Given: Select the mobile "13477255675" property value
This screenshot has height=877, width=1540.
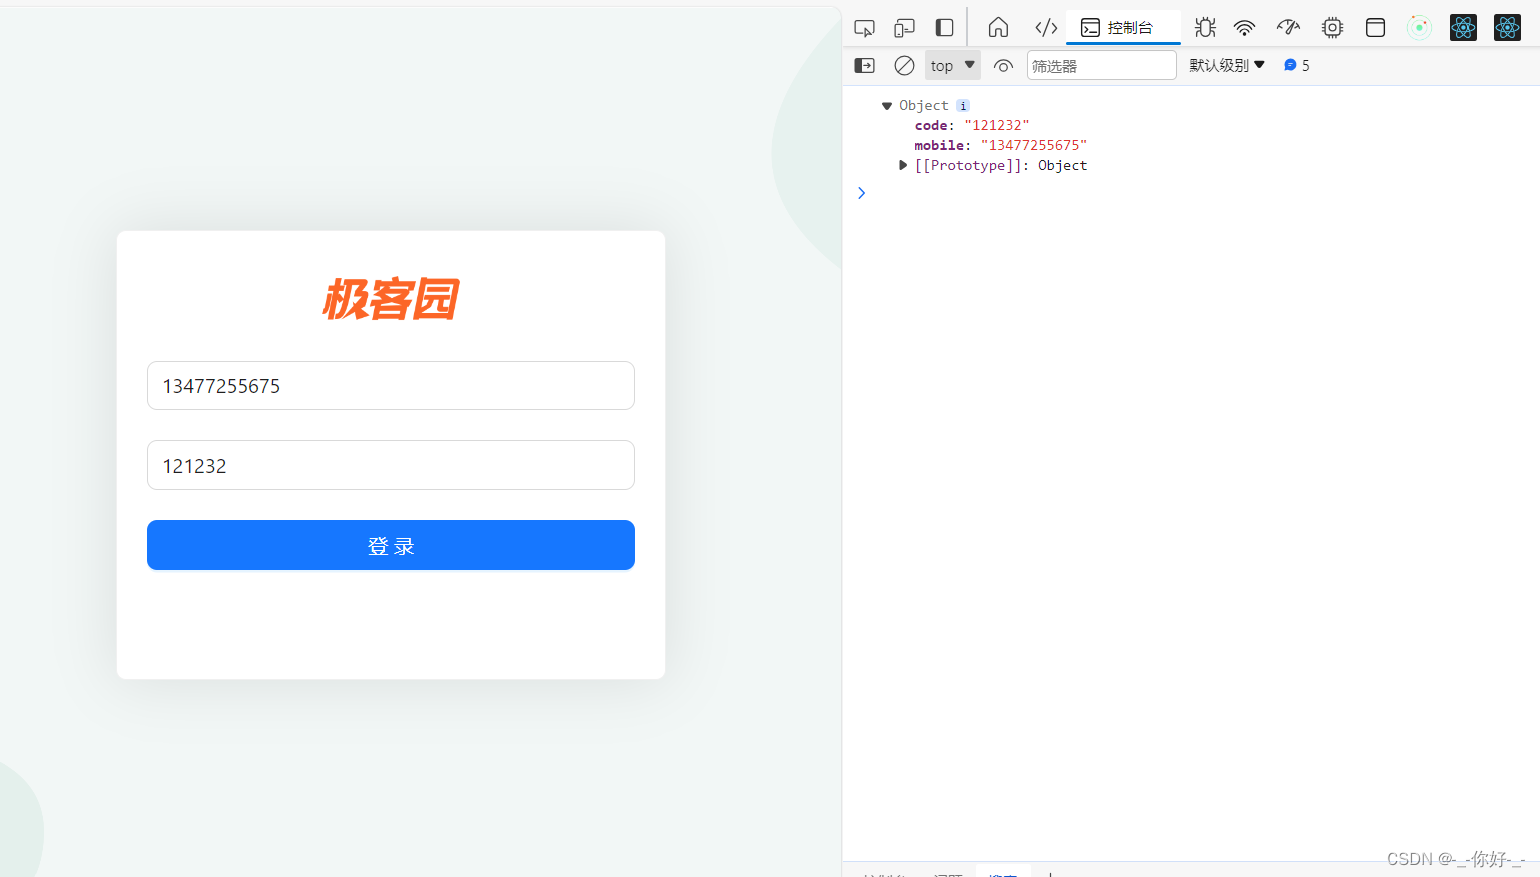Looking at the screenshot, I should [x=1033, y=146].
